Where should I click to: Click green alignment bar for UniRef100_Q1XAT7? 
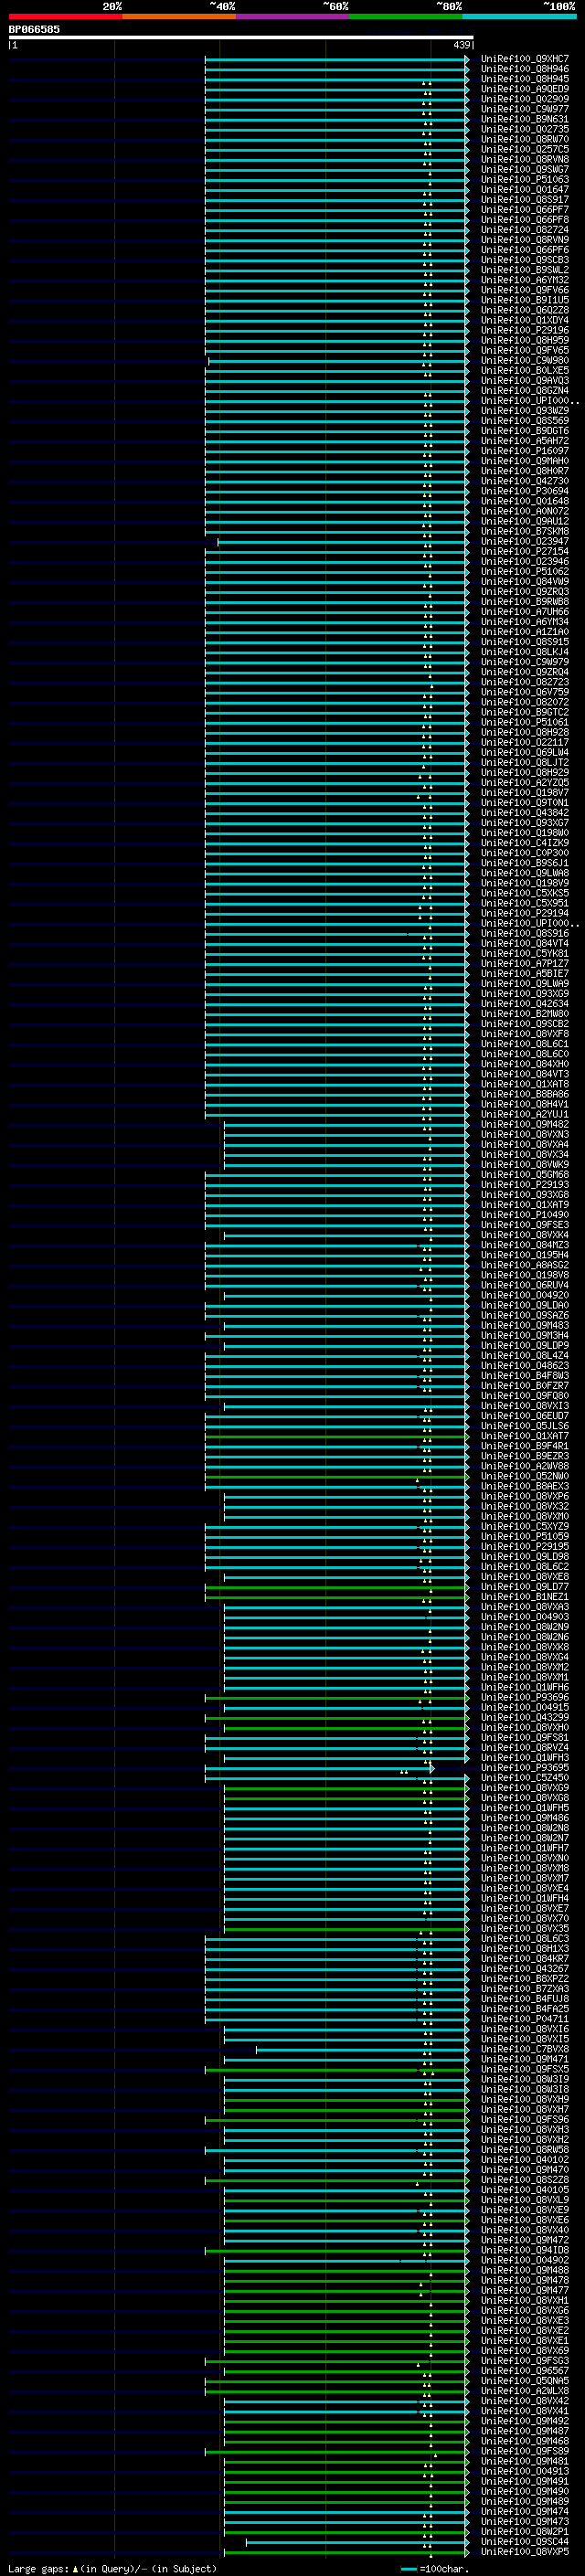click(x=336, y=1436)
